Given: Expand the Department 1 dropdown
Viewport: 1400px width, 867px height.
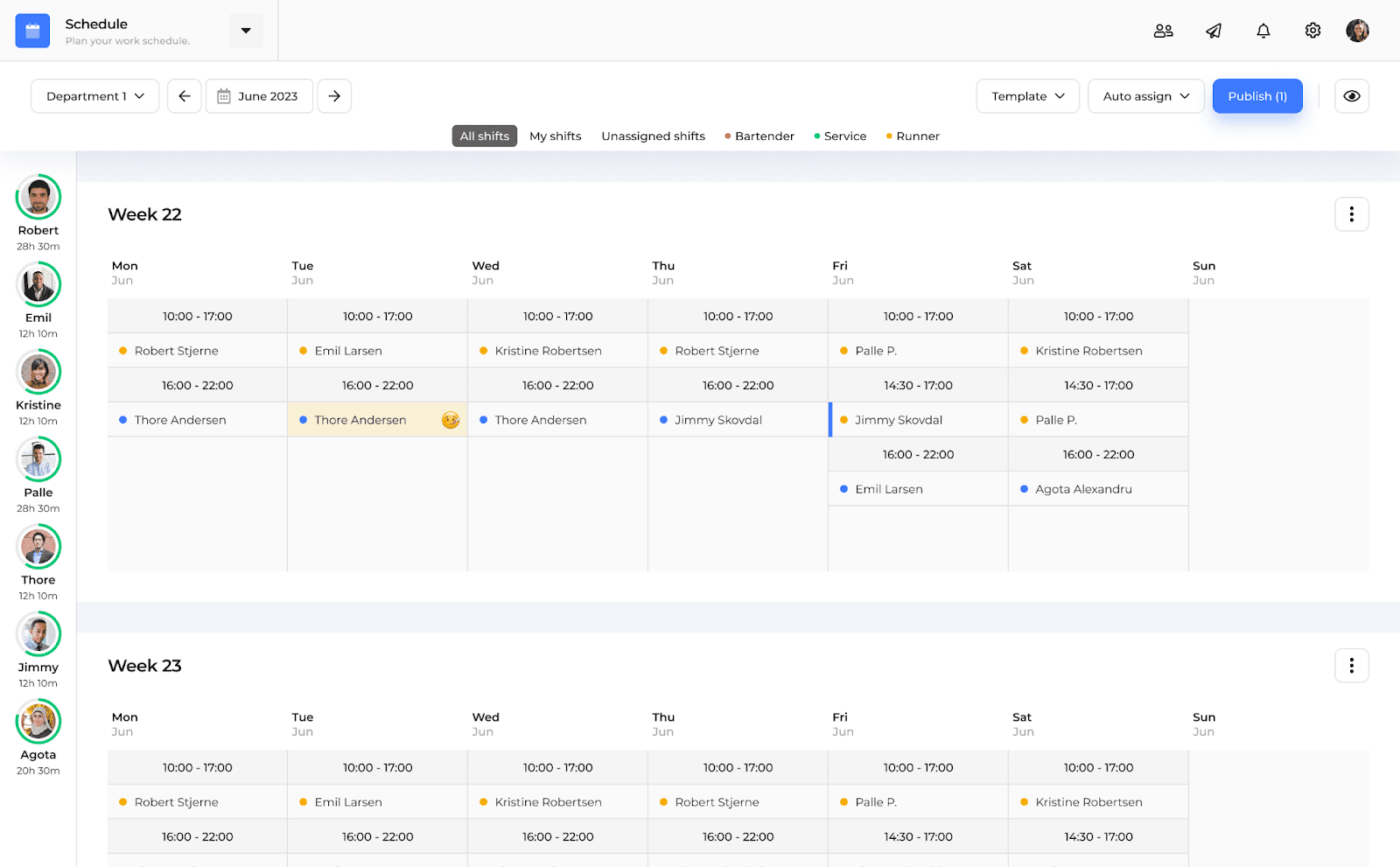Looking at the screenshot, I should (95, 96).
